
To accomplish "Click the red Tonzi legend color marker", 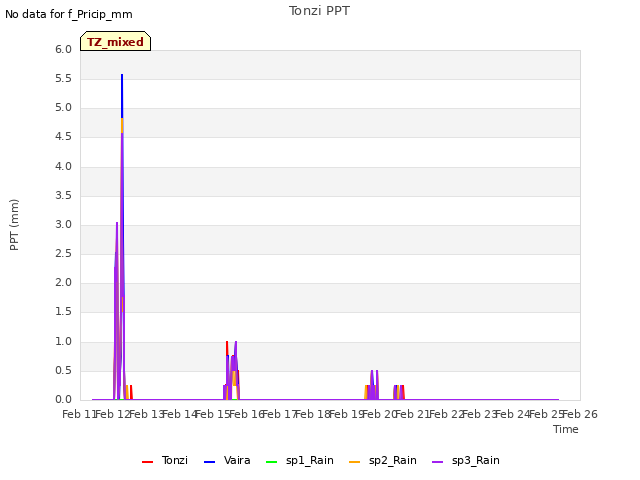I will 147,462.
